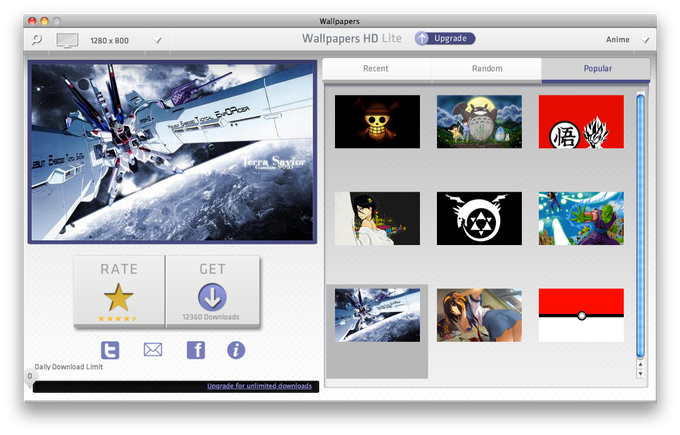
Task: Share wallpaper via Twitter icon
Action: 110,350
